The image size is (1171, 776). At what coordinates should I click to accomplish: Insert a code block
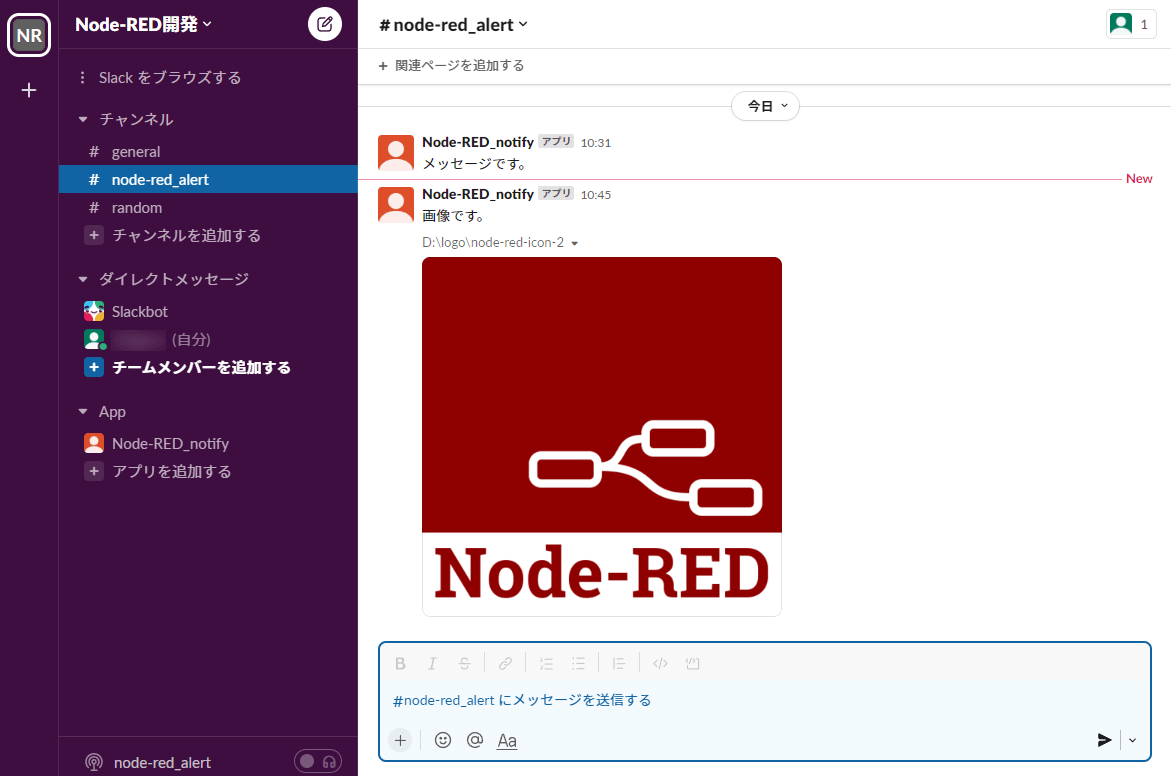click(692, 663)
